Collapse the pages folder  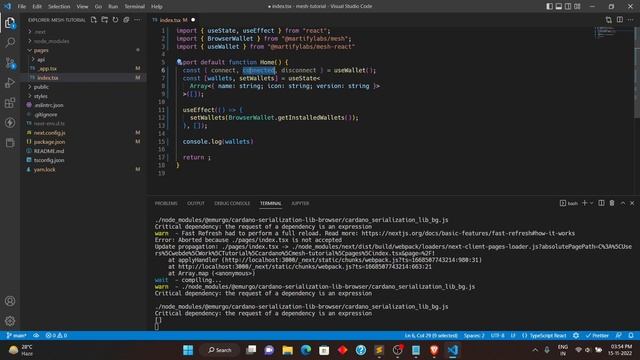[x=41, y=50]
